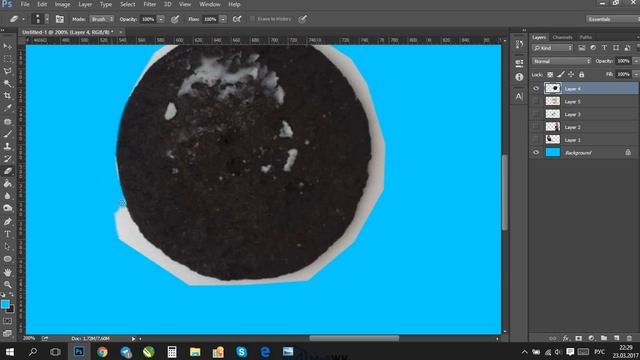Viewport: 640px width, 360px height.
Task: Select the Zoom tool
Action: 7,284
